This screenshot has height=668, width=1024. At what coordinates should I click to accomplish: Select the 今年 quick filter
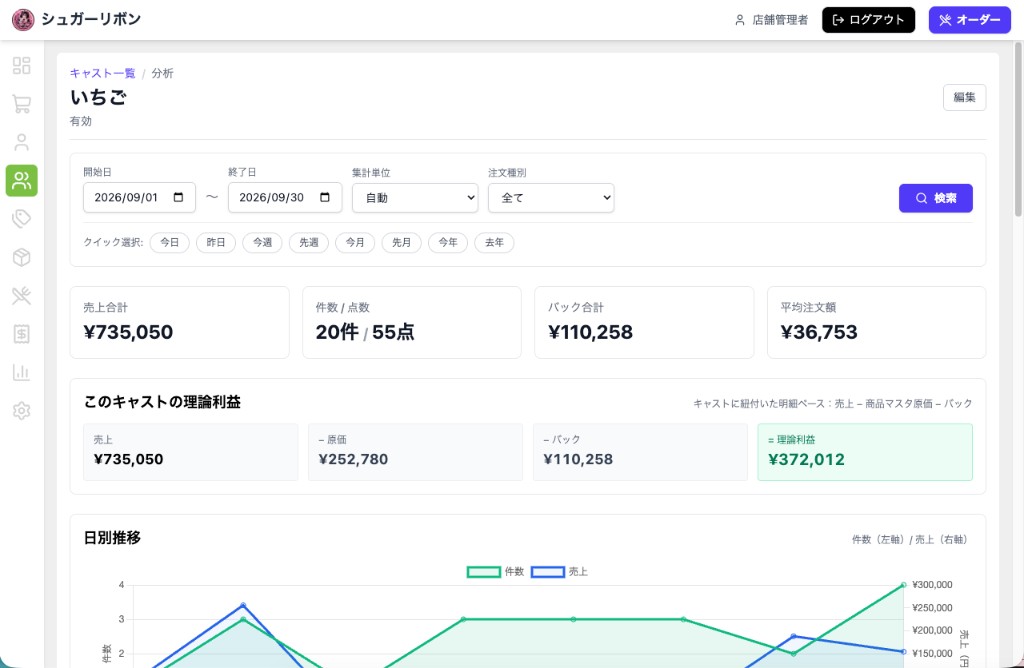(448, 242)
